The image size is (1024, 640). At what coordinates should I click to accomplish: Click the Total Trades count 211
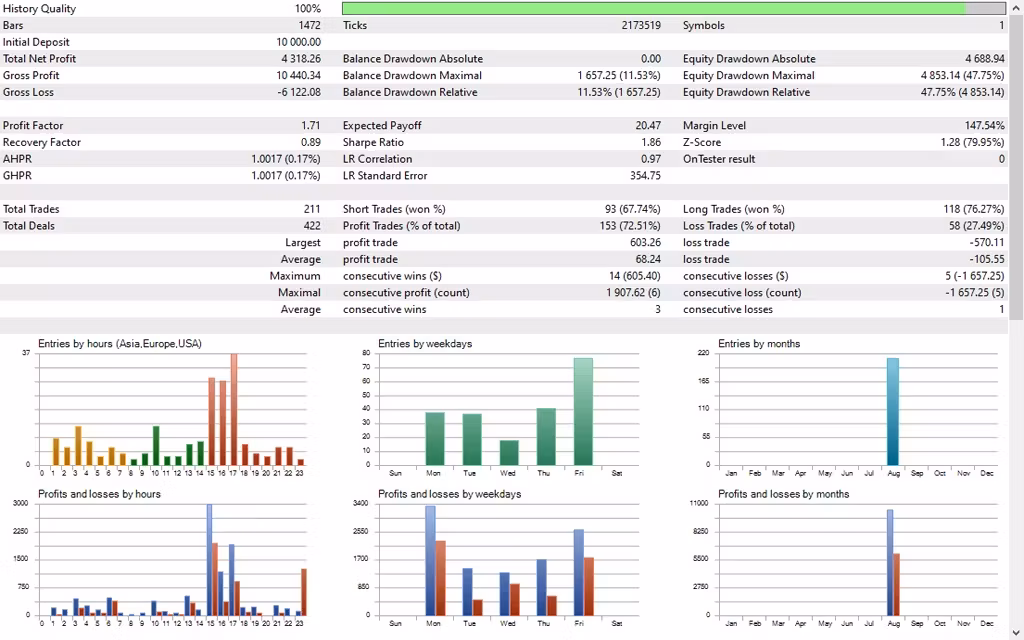point(312,210)
